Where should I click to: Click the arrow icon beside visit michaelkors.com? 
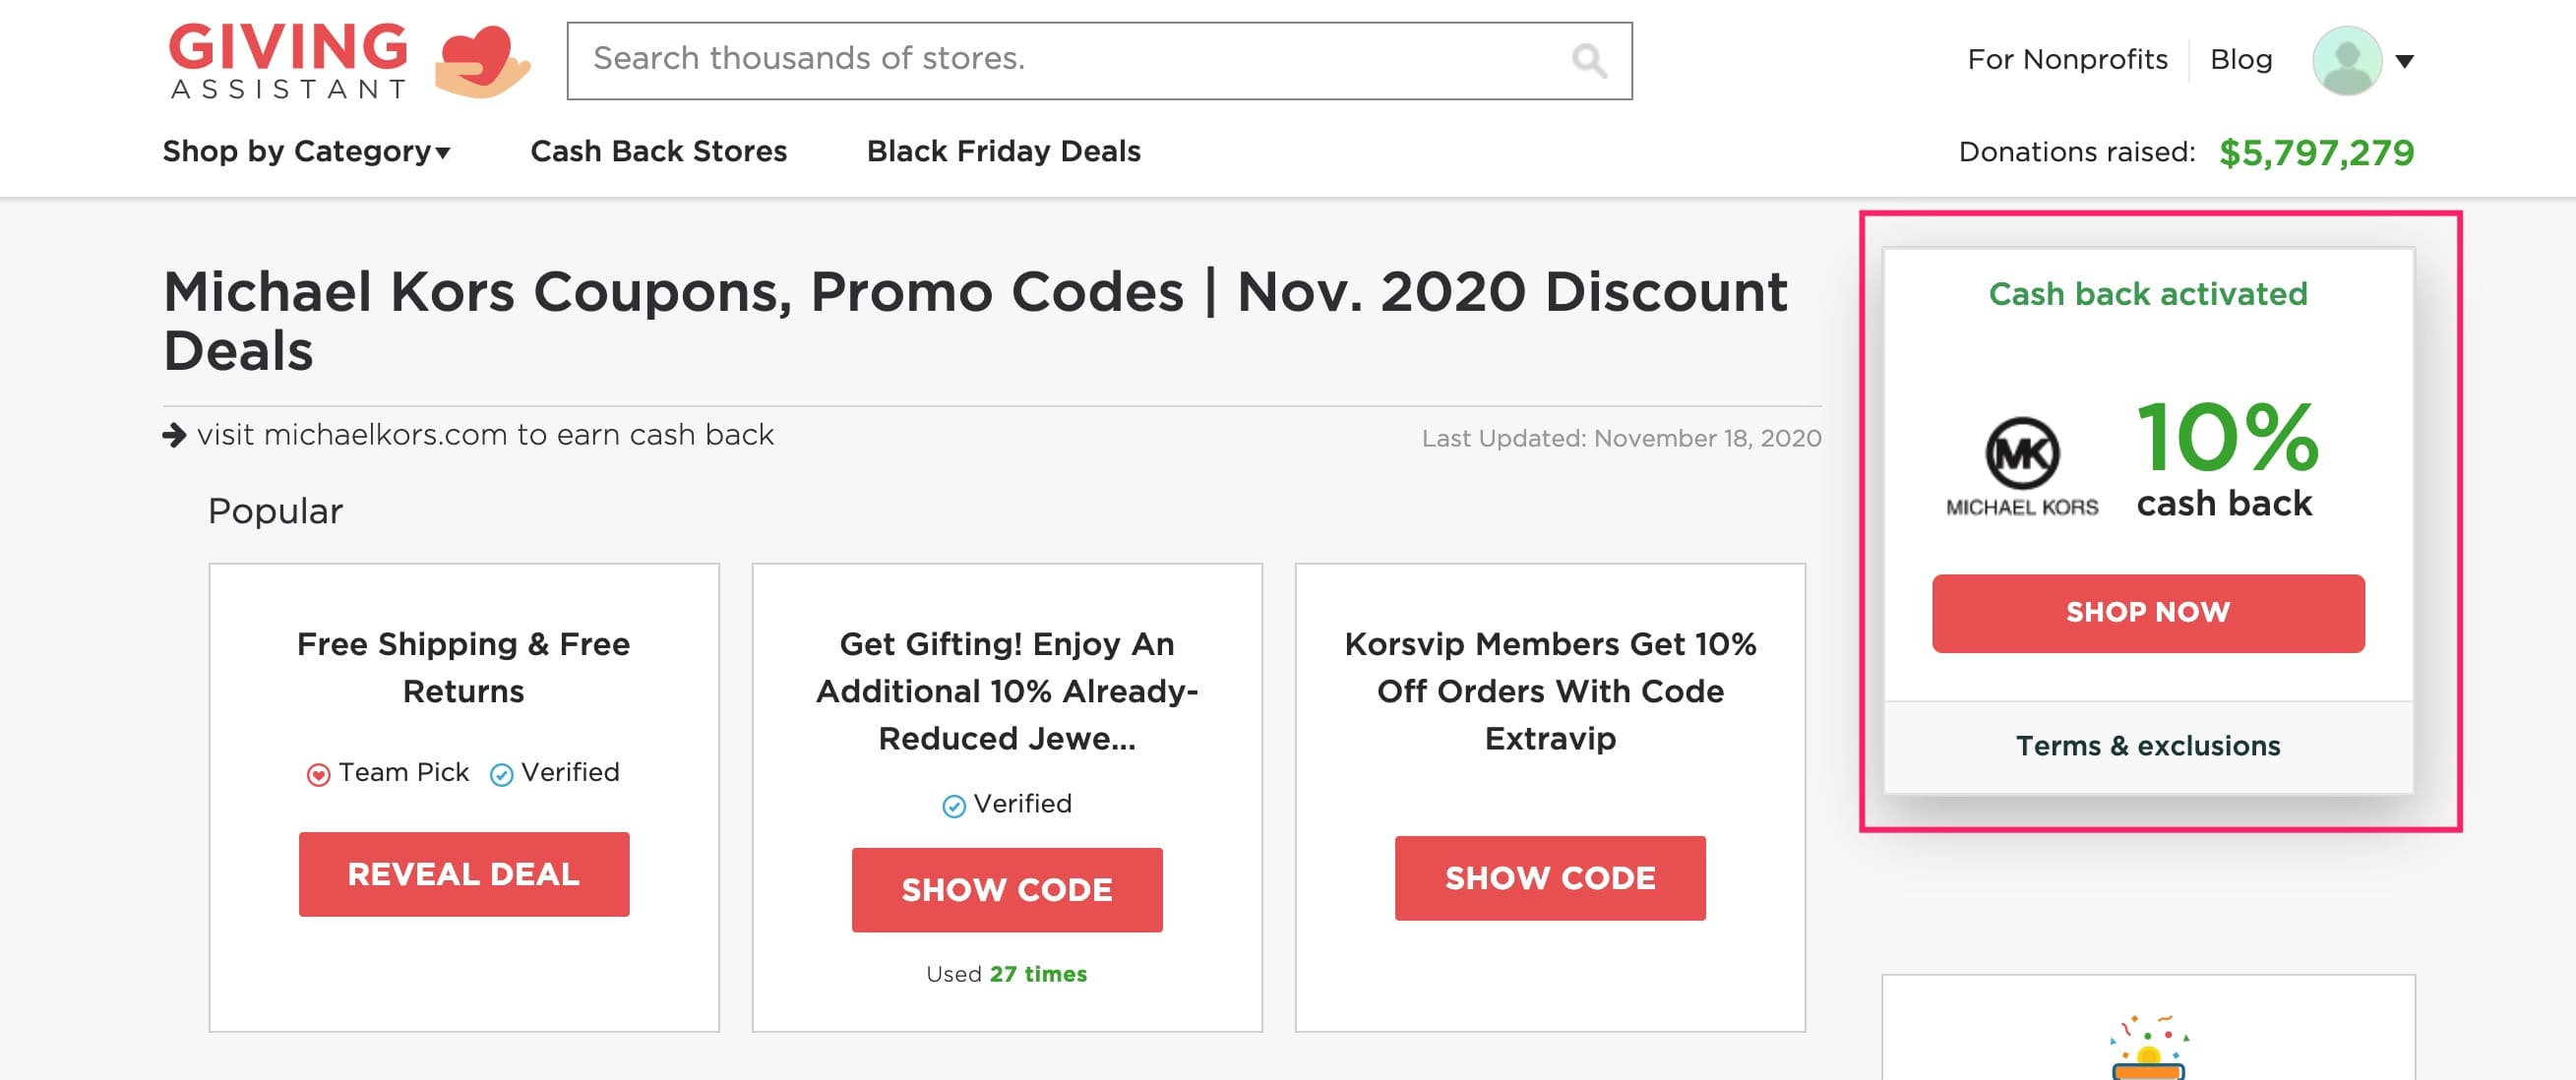(174, 435)
